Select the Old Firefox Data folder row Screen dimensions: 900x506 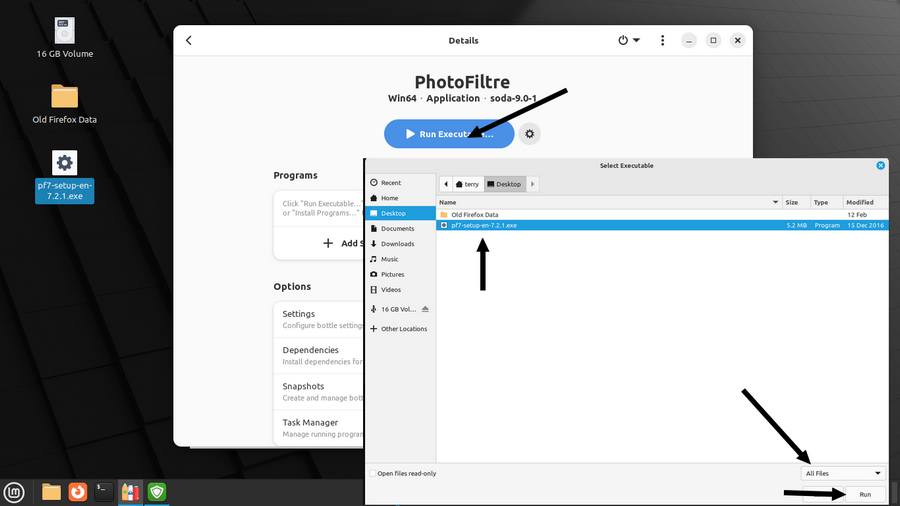(474, 214)
